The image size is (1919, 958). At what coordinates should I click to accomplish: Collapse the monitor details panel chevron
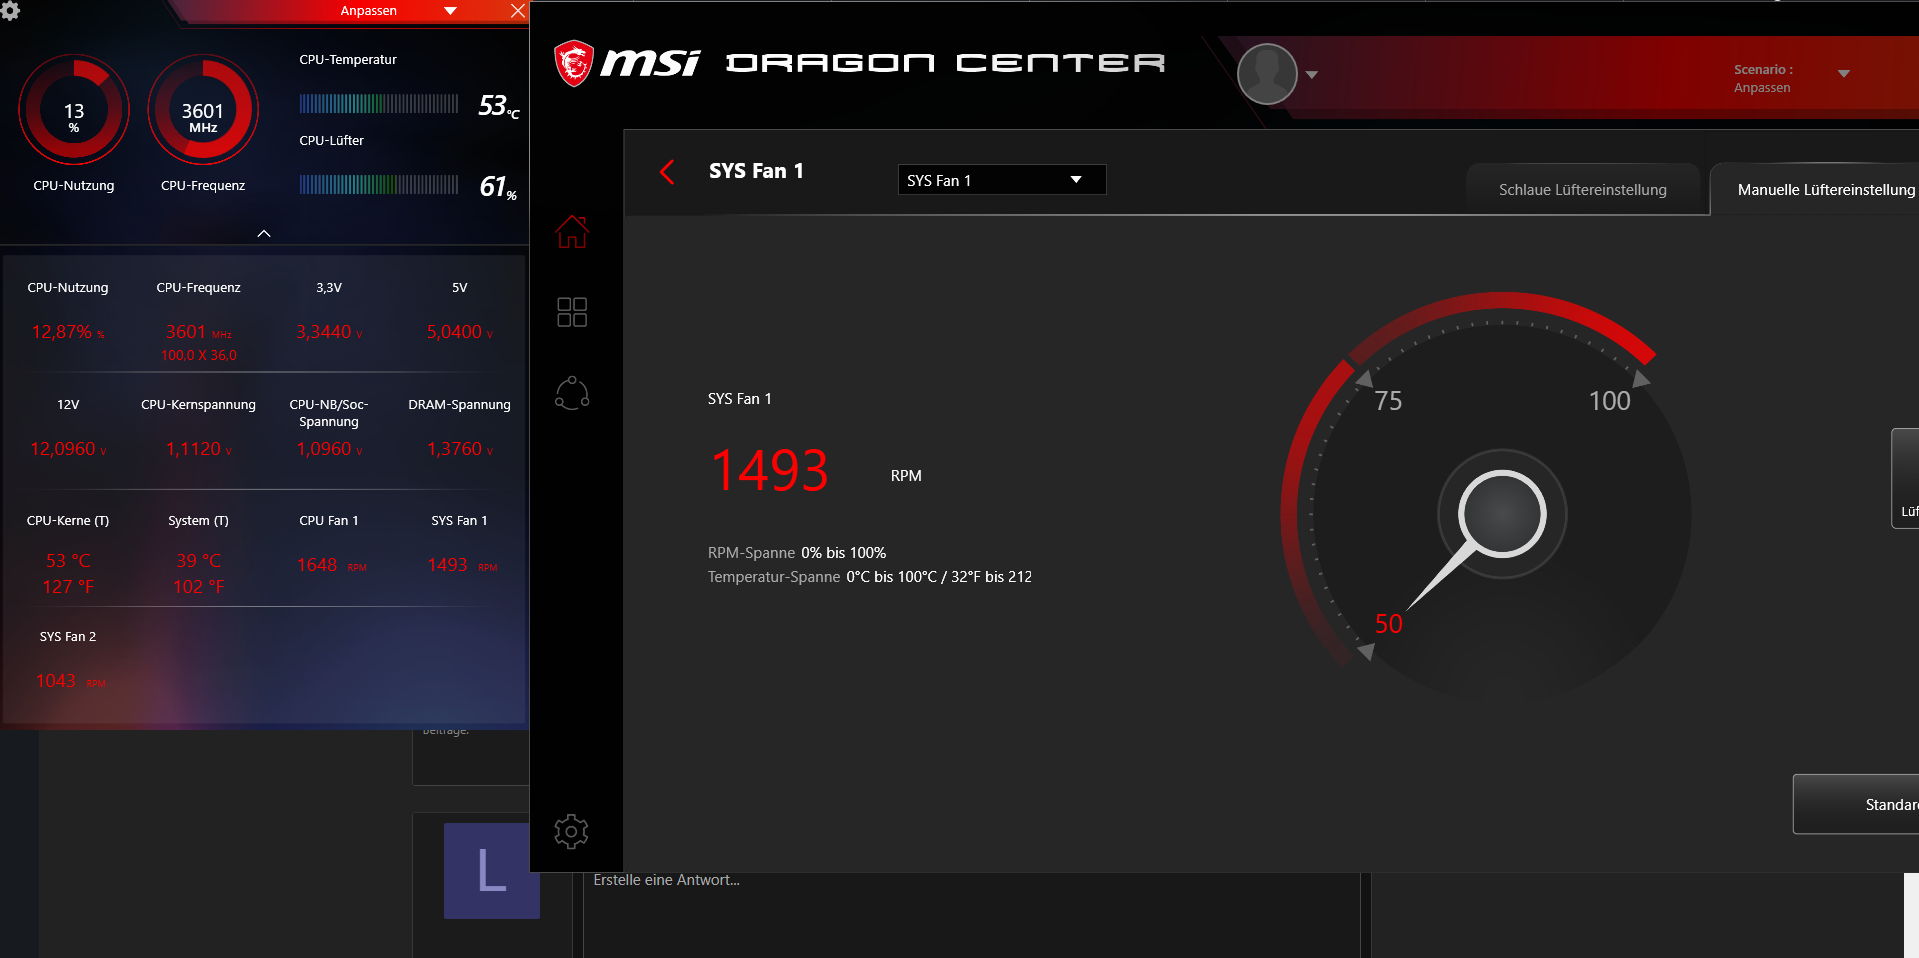point(264,233)
